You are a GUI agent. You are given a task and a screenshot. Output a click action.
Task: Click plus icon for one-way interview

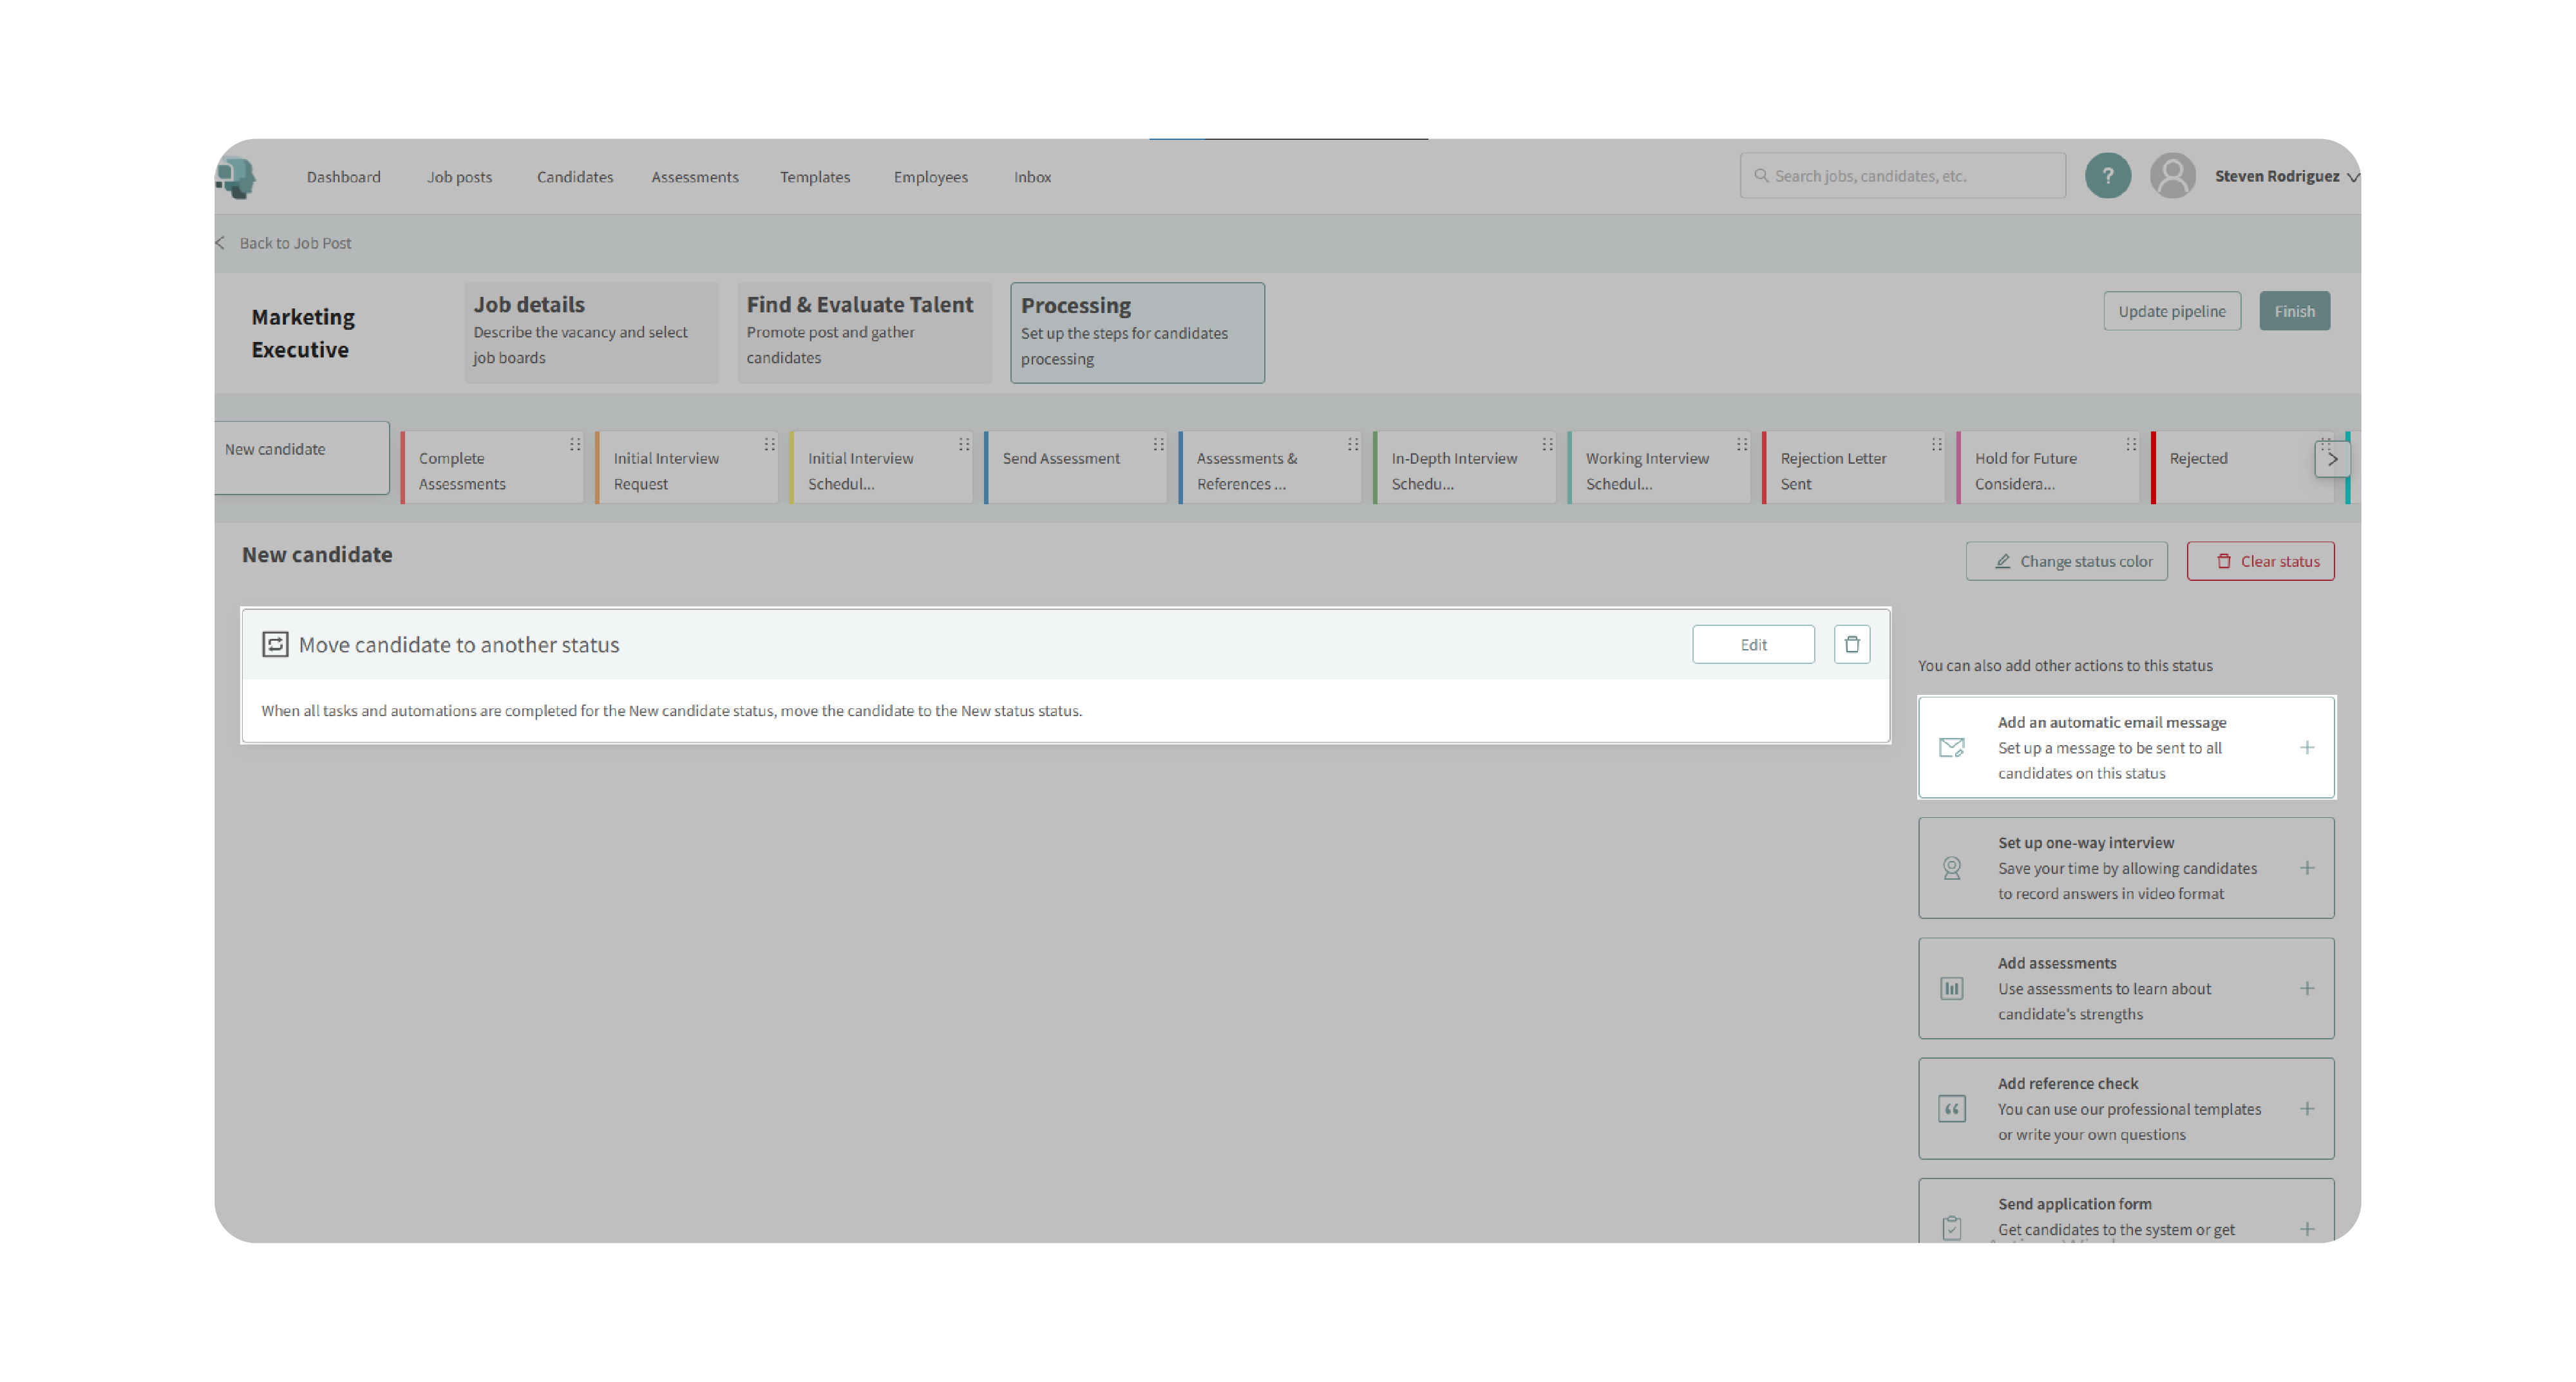2306,868
